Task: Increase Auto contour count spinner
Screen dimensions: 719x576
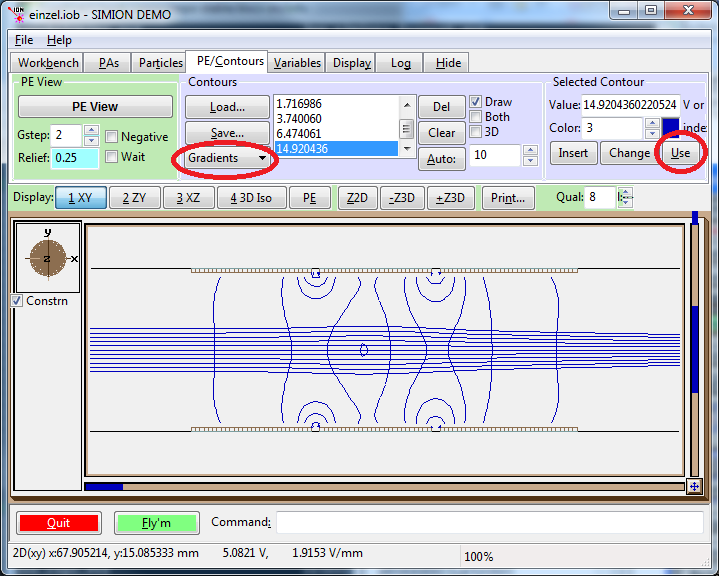Action: (530, 150)
